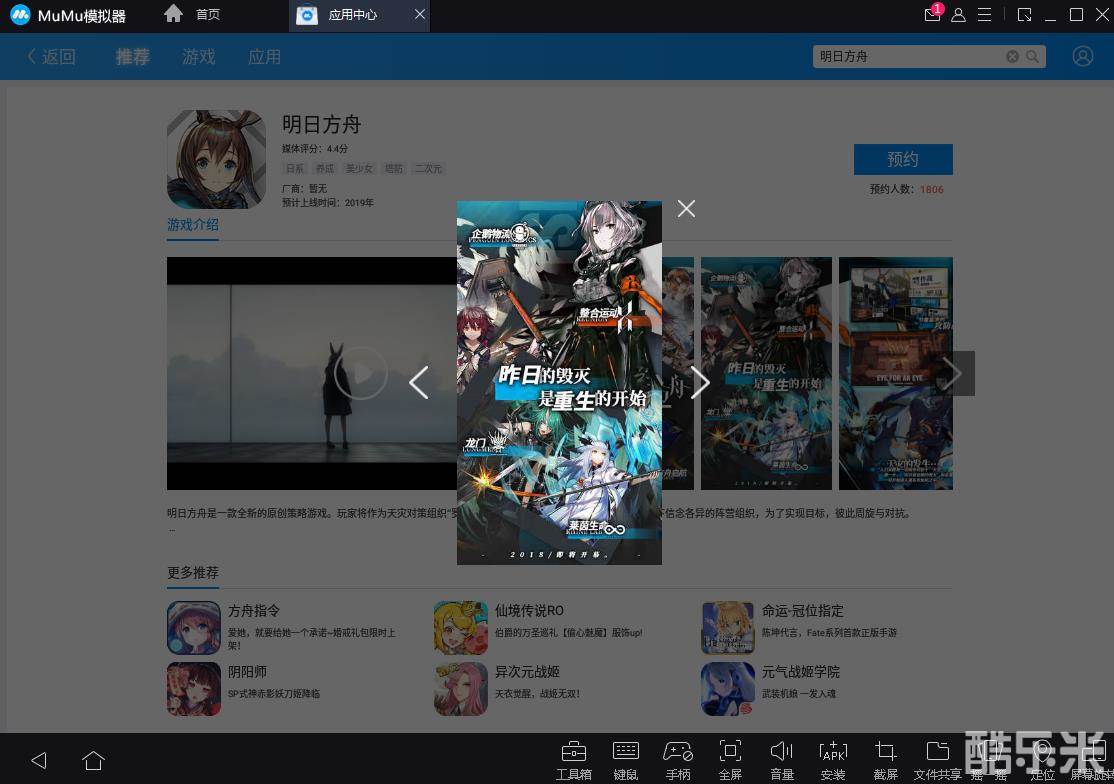
Task: Open the 工具箱 toolbox in bottom bar
Action: [x=574, y=759]
